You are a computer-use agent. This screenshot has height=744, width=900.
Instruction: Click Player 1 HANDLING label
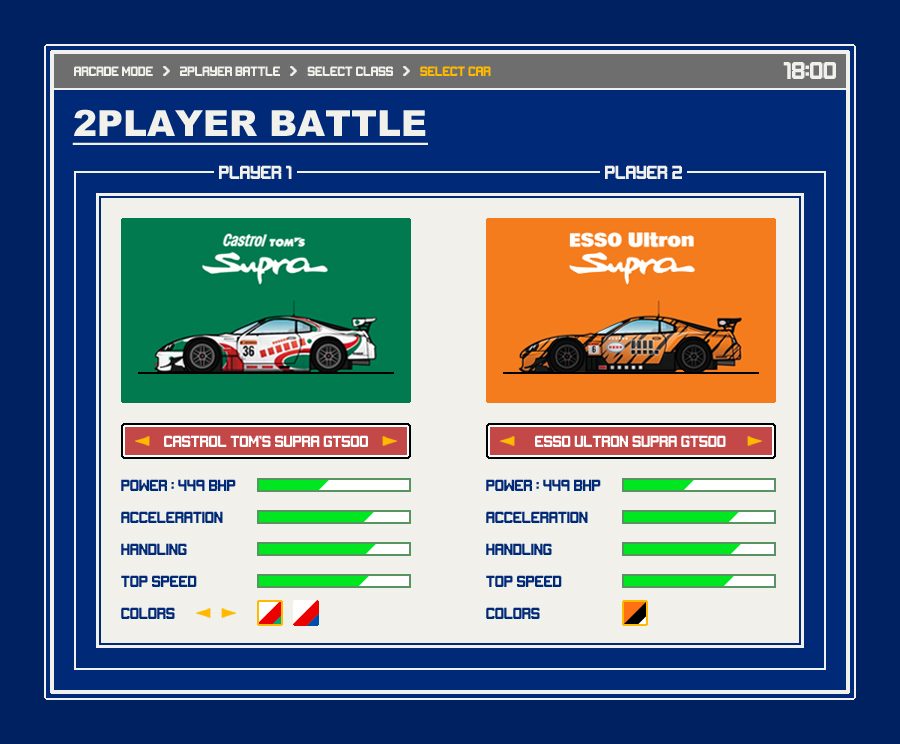[x=154, y=550]
